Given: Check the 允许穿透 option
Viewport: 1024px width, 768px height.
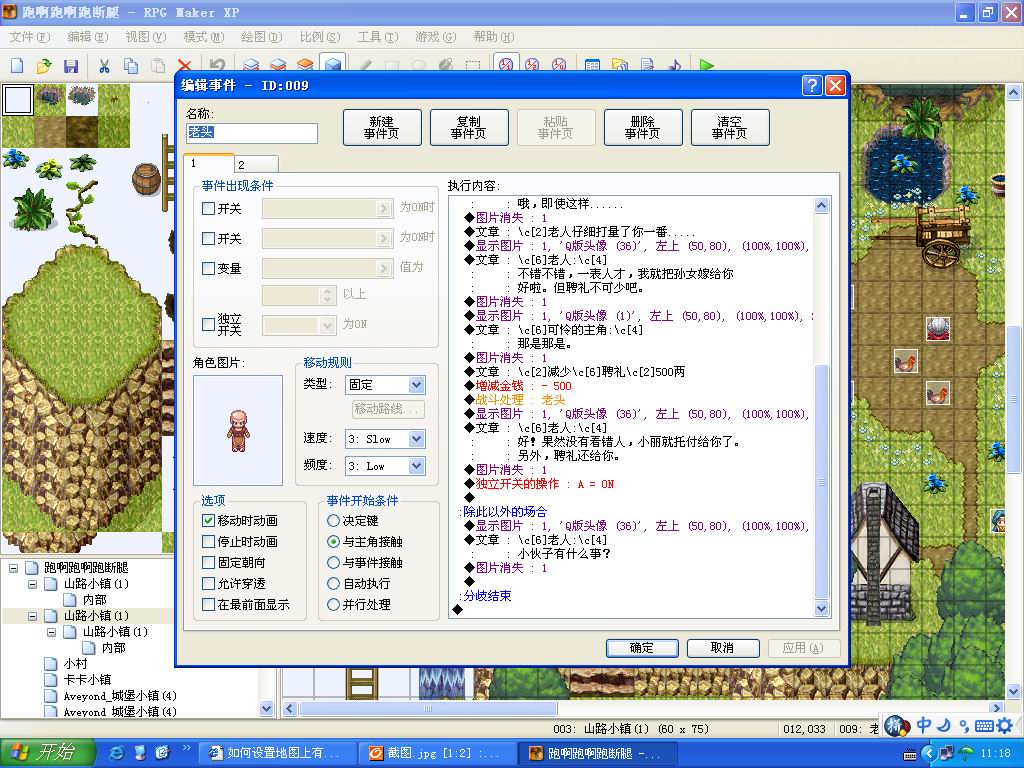Looking at the screenshot, I should (208, 583).
